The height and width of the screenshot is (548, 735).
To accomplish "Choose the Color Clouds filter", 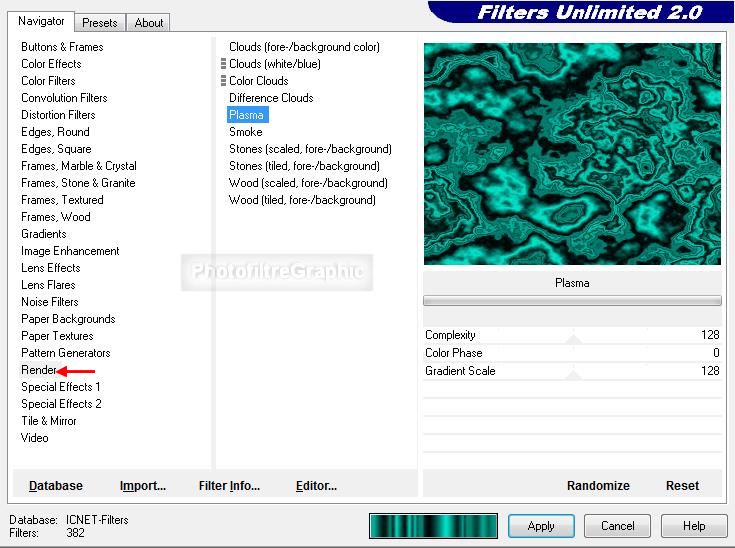I will (258, 81).
